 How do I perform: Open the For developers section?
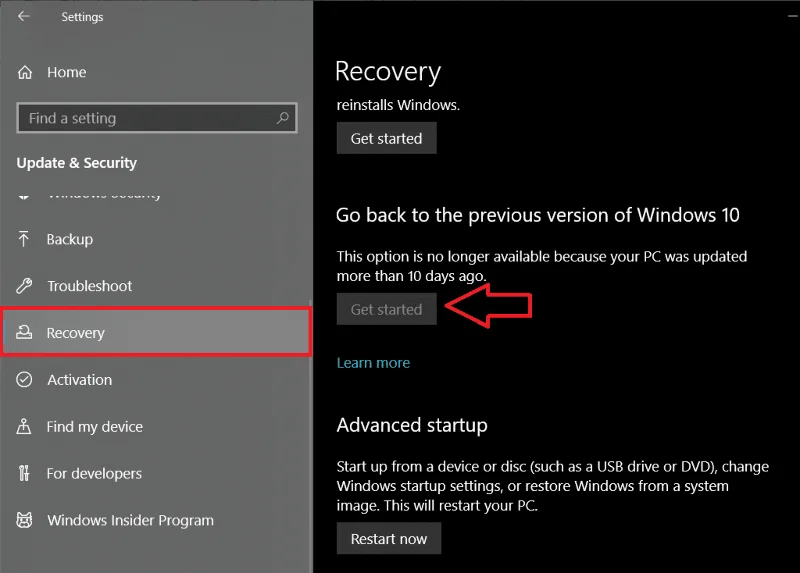coord(156,474)
